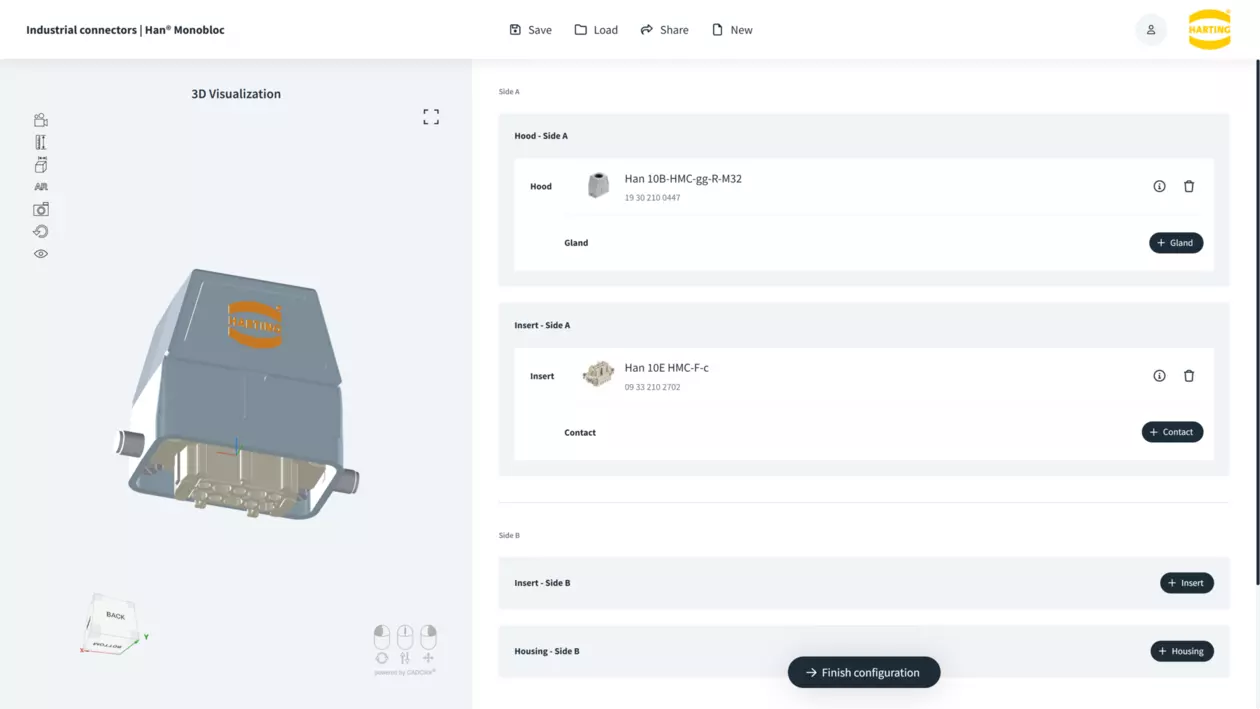Click part number 09 33 210 2702
The height and width of the screenshot is (709, 1260).
652,387
